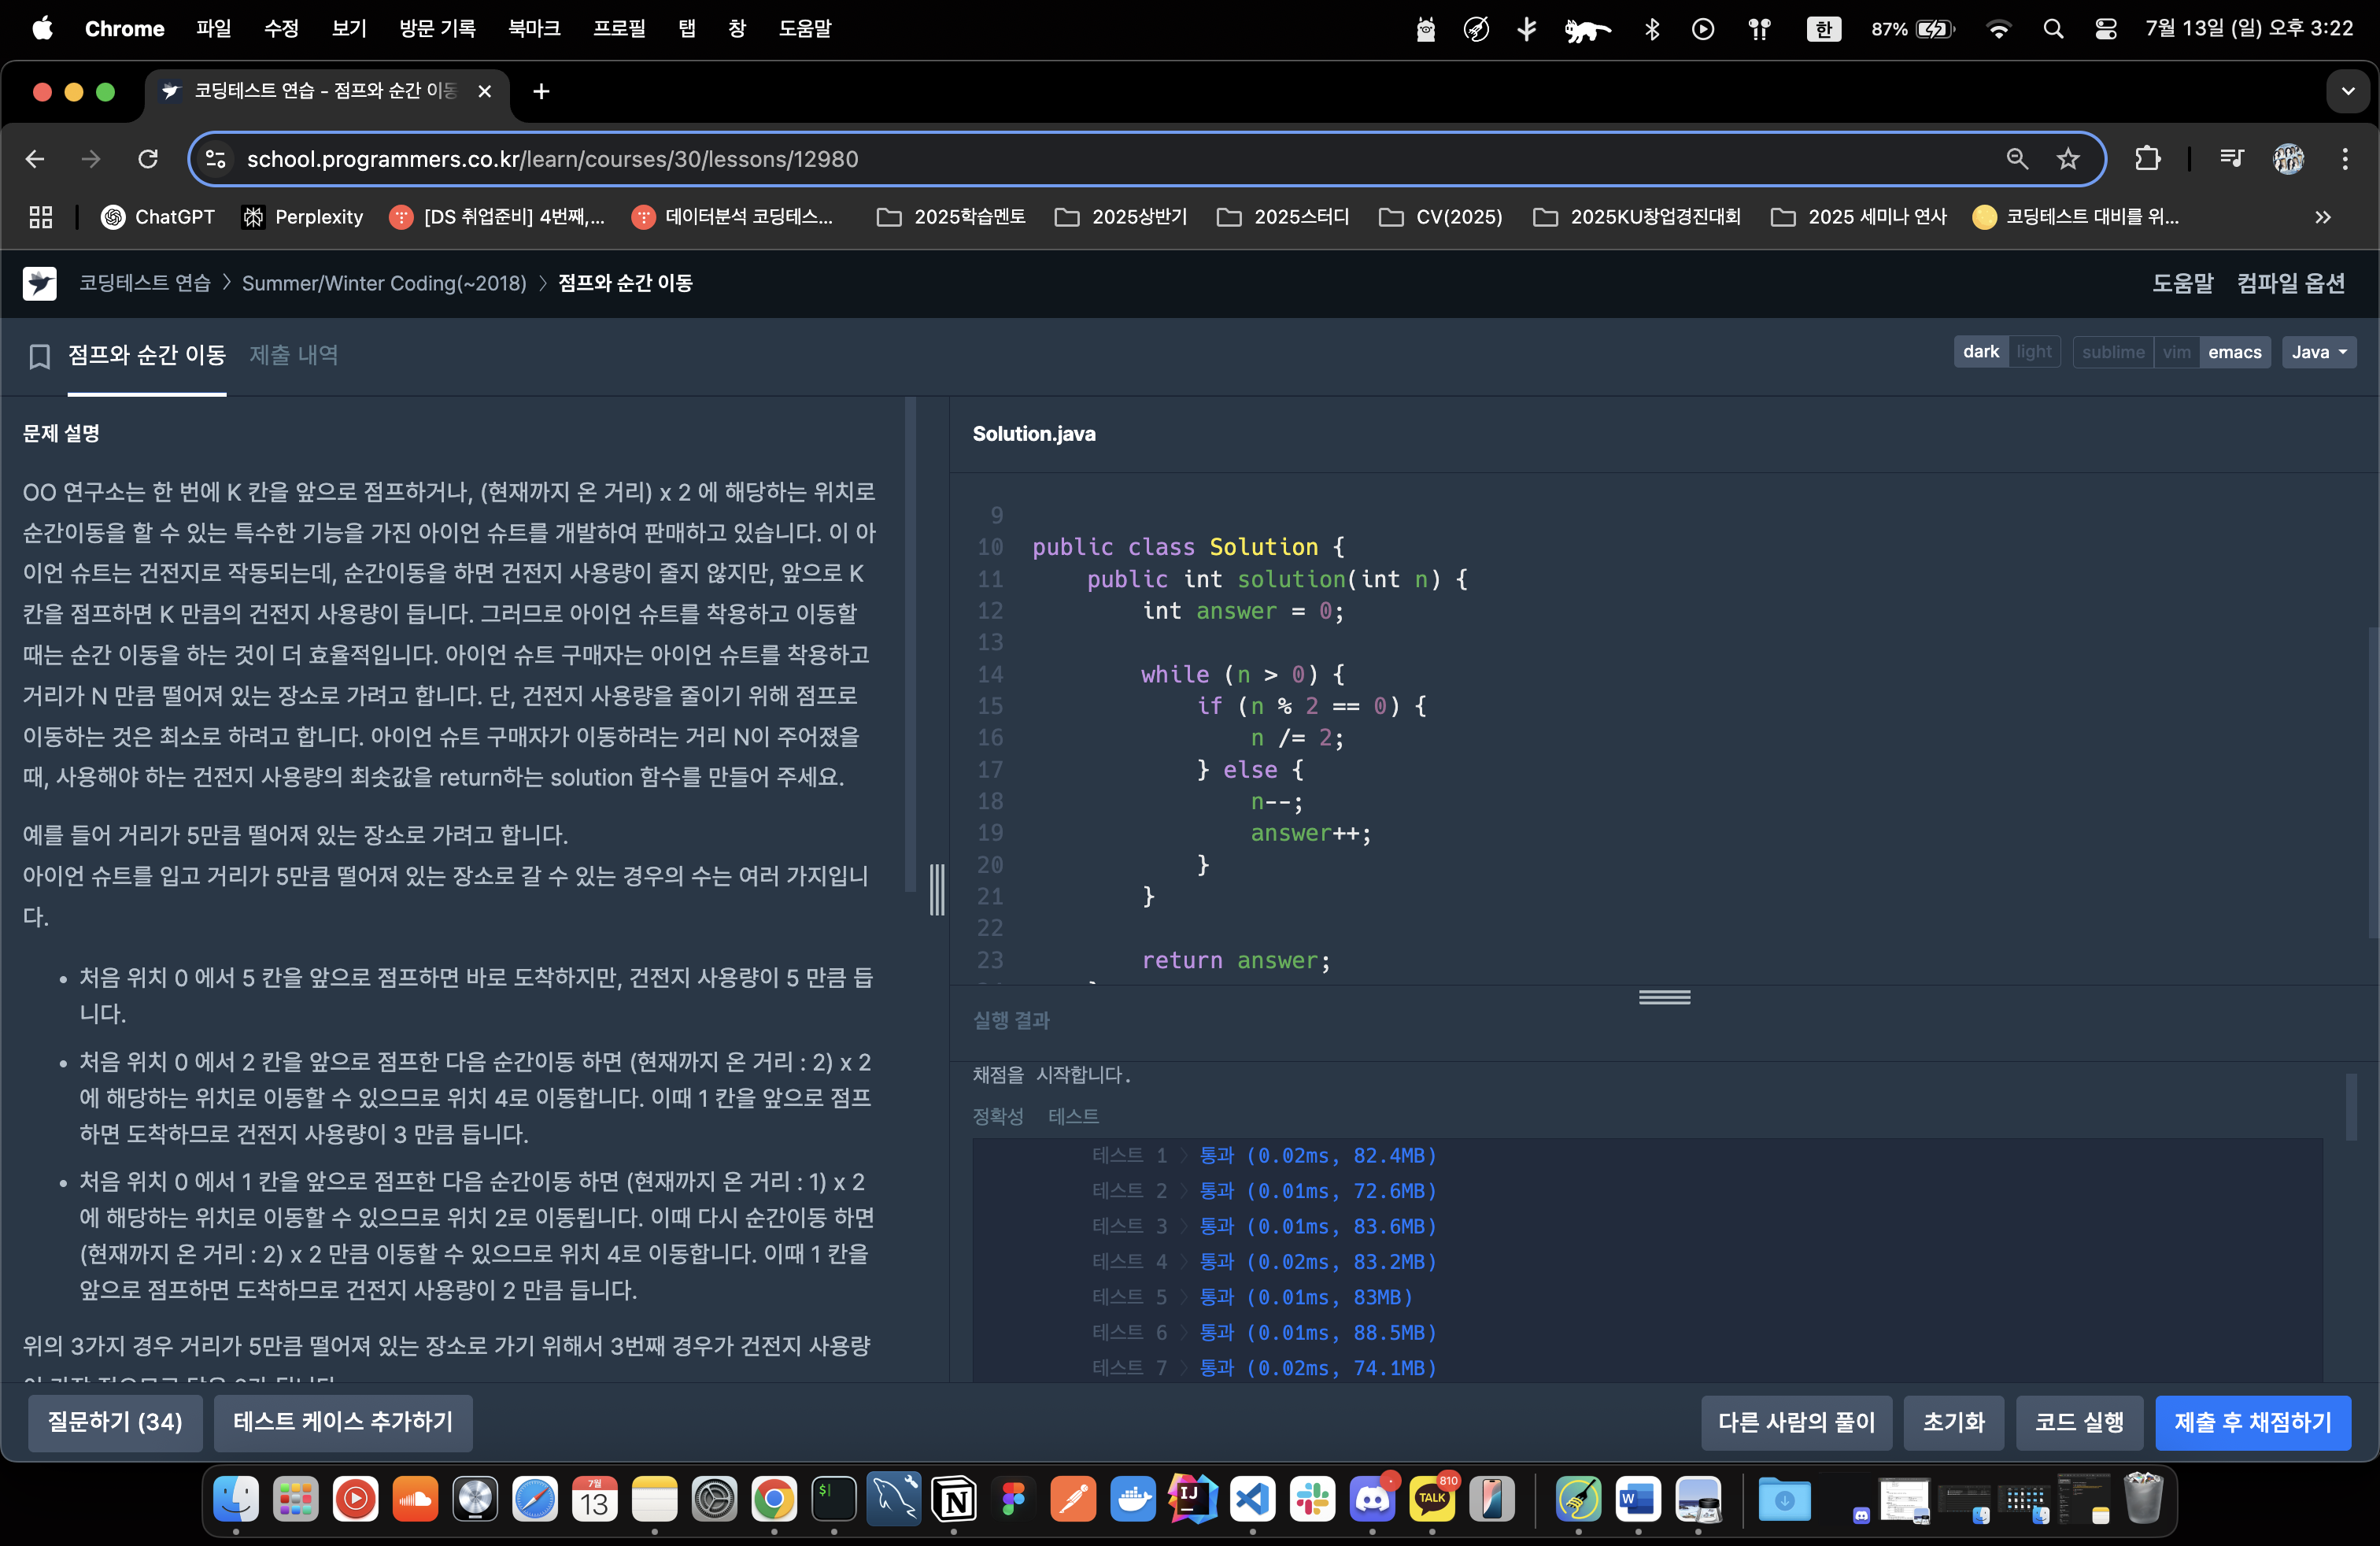
Task: Open the 2025KU창업경진대회 bookmark folder
Action: coord(1637,217)
